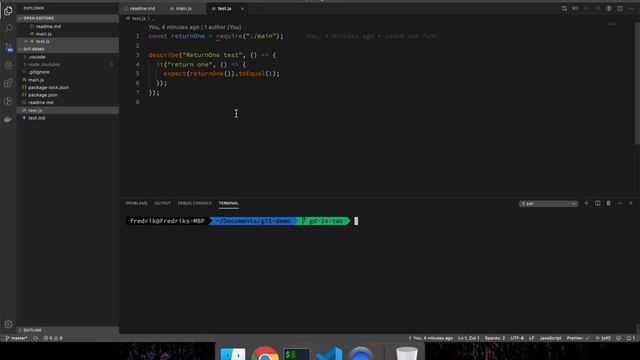Expand the Outline section at sidebar bottom
640x360 pixels.
[x=68, y=330]
